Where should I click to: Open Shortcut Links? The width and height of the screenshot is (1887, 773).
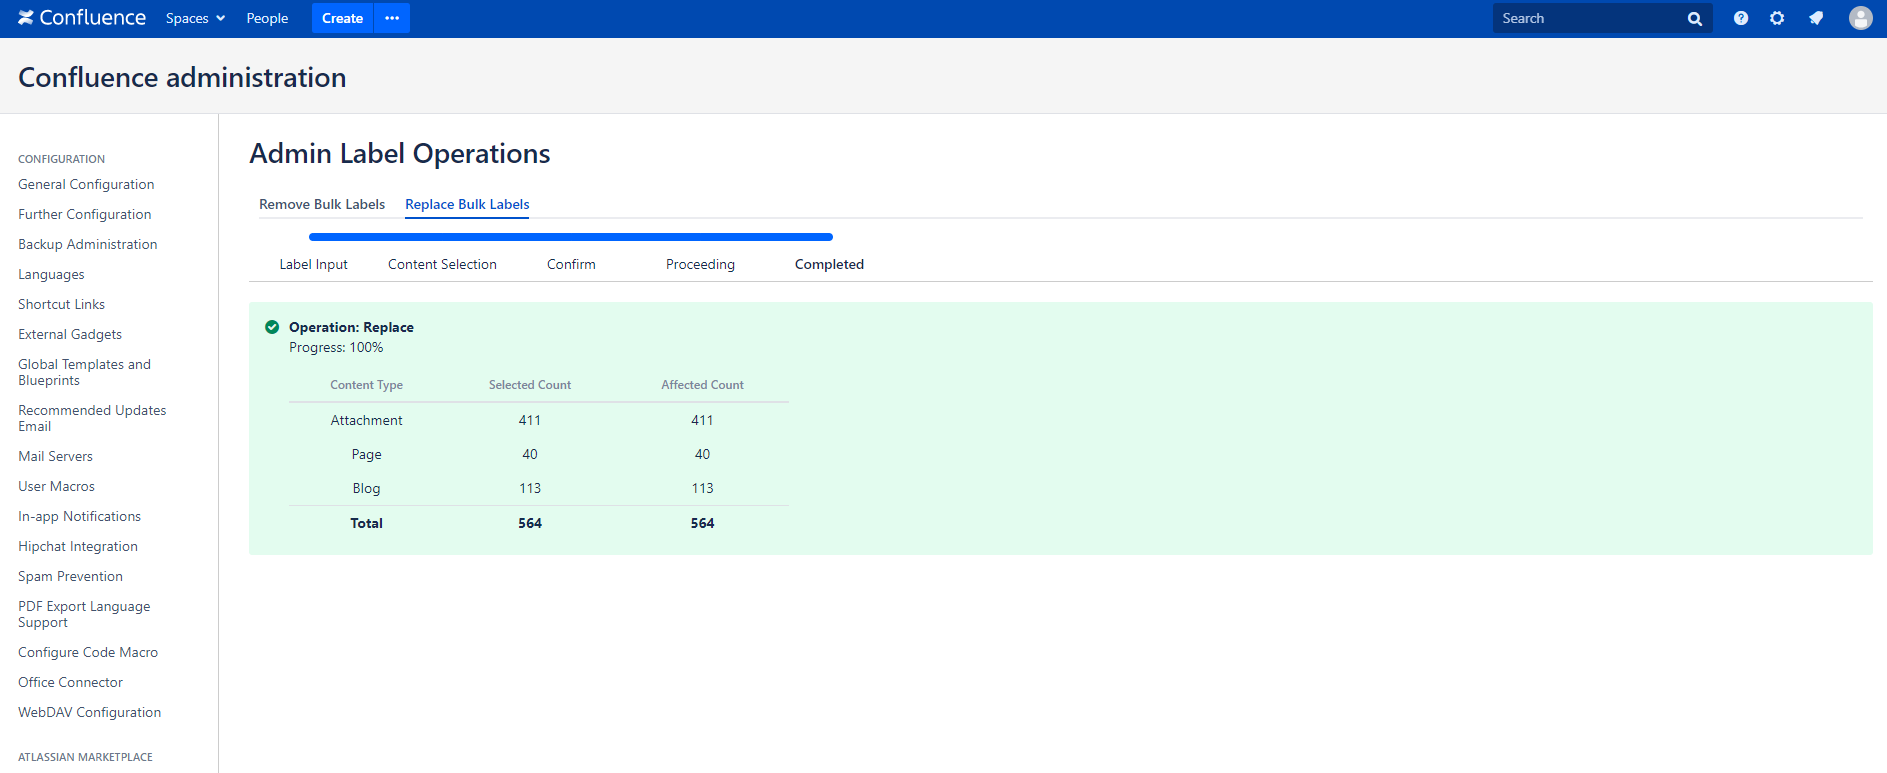pos(61,304)
